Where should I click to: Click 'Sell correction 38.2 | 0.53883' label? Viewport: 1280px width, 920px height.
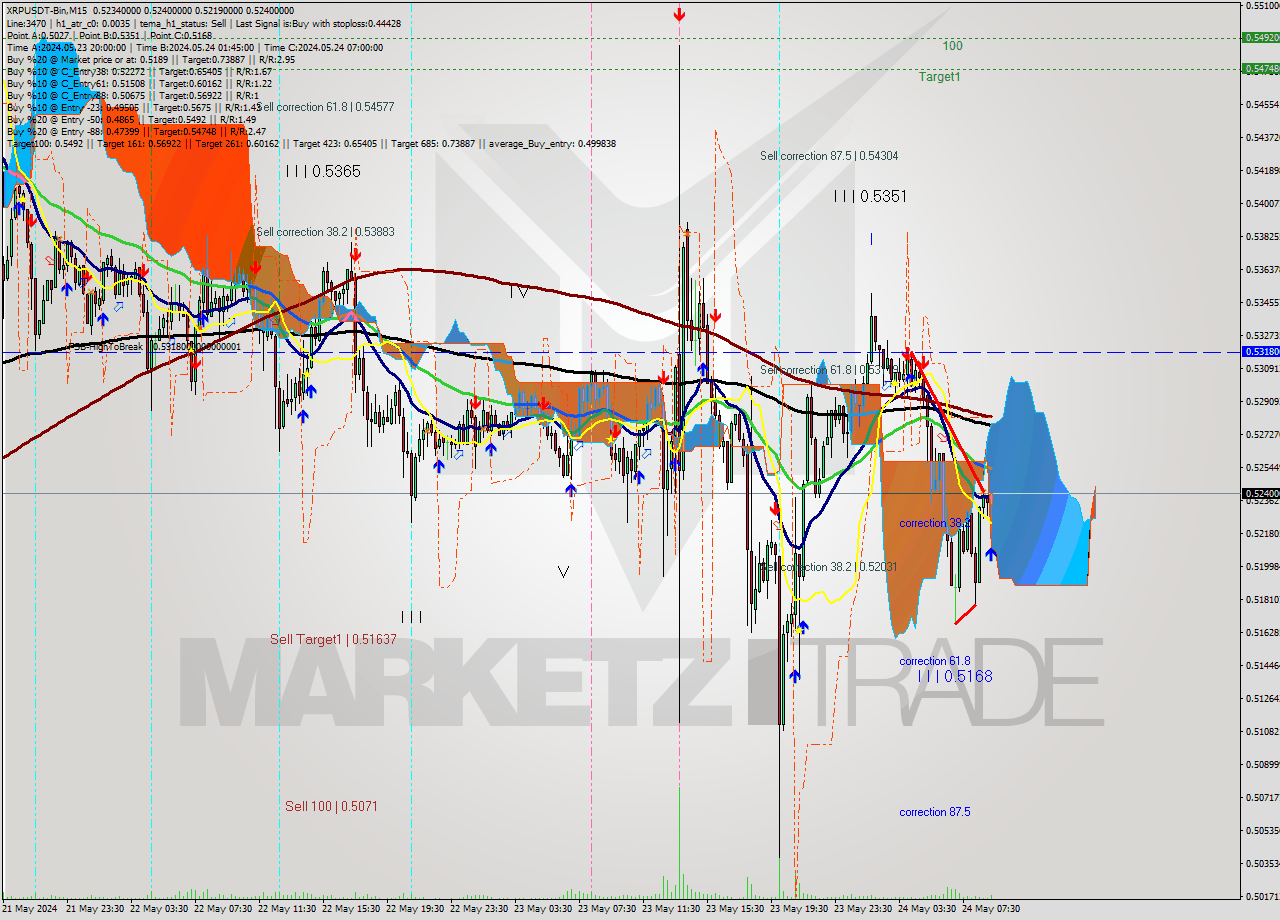(x=325, y=232)
